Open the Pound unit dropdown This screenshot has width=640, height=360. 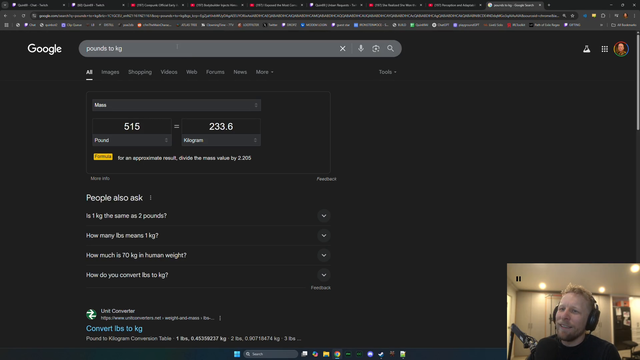132,140
